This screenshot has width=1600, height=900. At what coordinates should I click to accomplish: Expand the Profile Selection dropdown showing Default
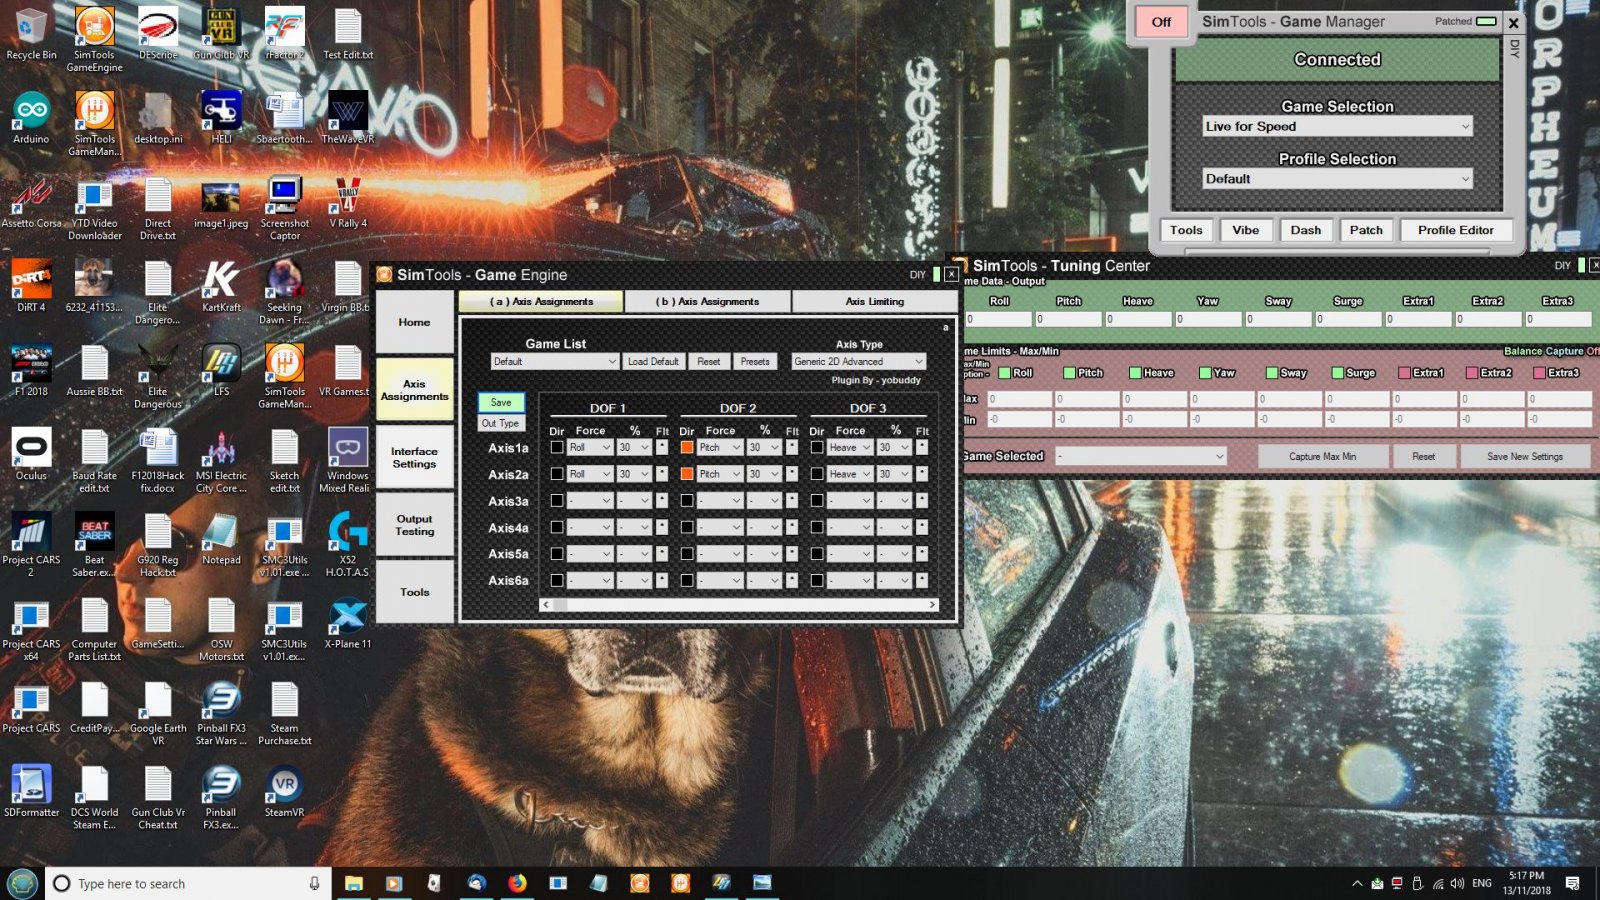[x=1337, y=179]
